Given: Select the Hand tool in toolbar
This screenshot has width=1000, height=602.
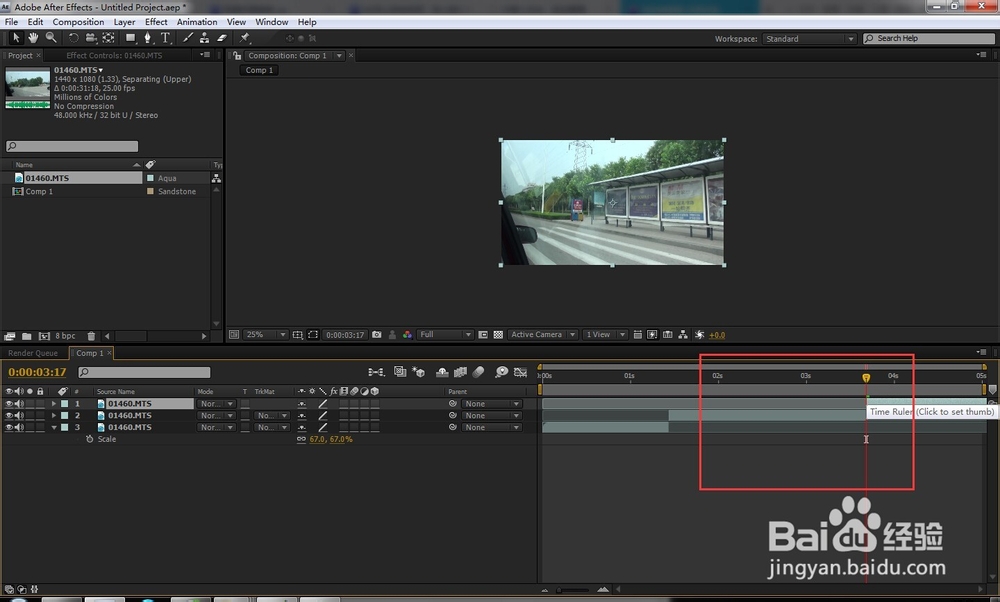Looking at the screenshot, I should click(x=33, y=38).
